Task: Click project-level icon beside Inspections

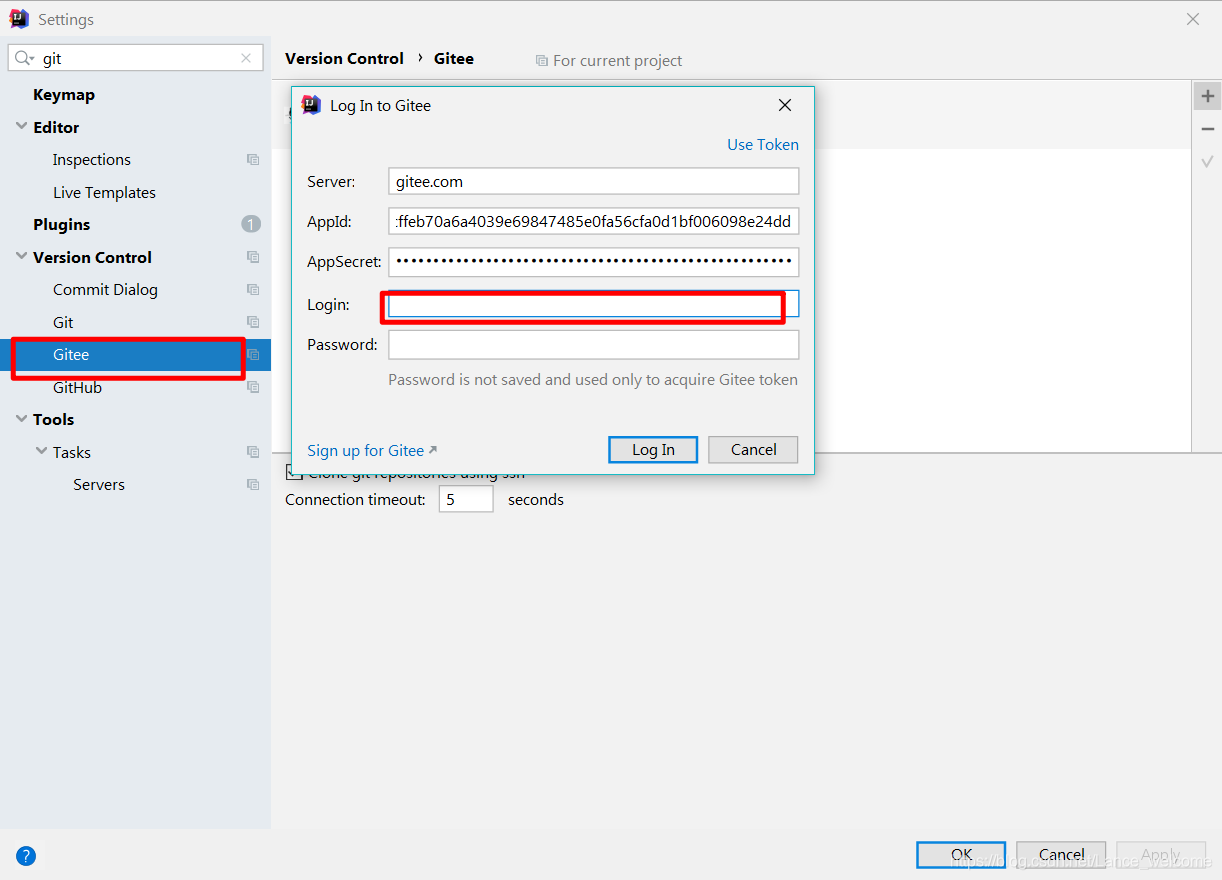Action: click(253, 160)
